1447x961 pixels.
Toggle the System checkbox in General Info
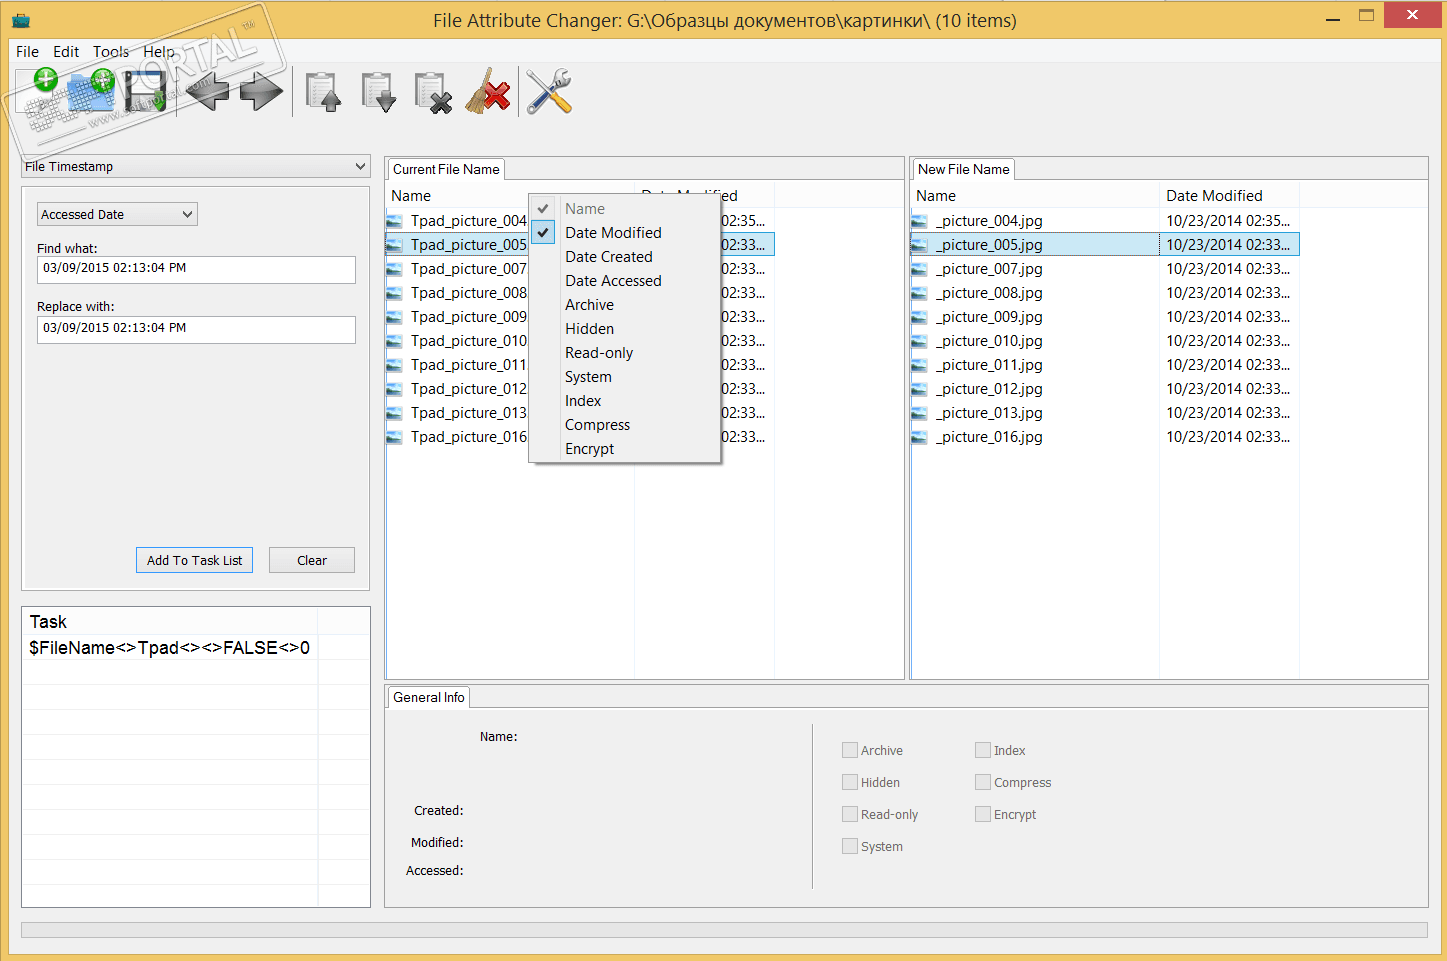pyautogui.click(x=850, y=846)
